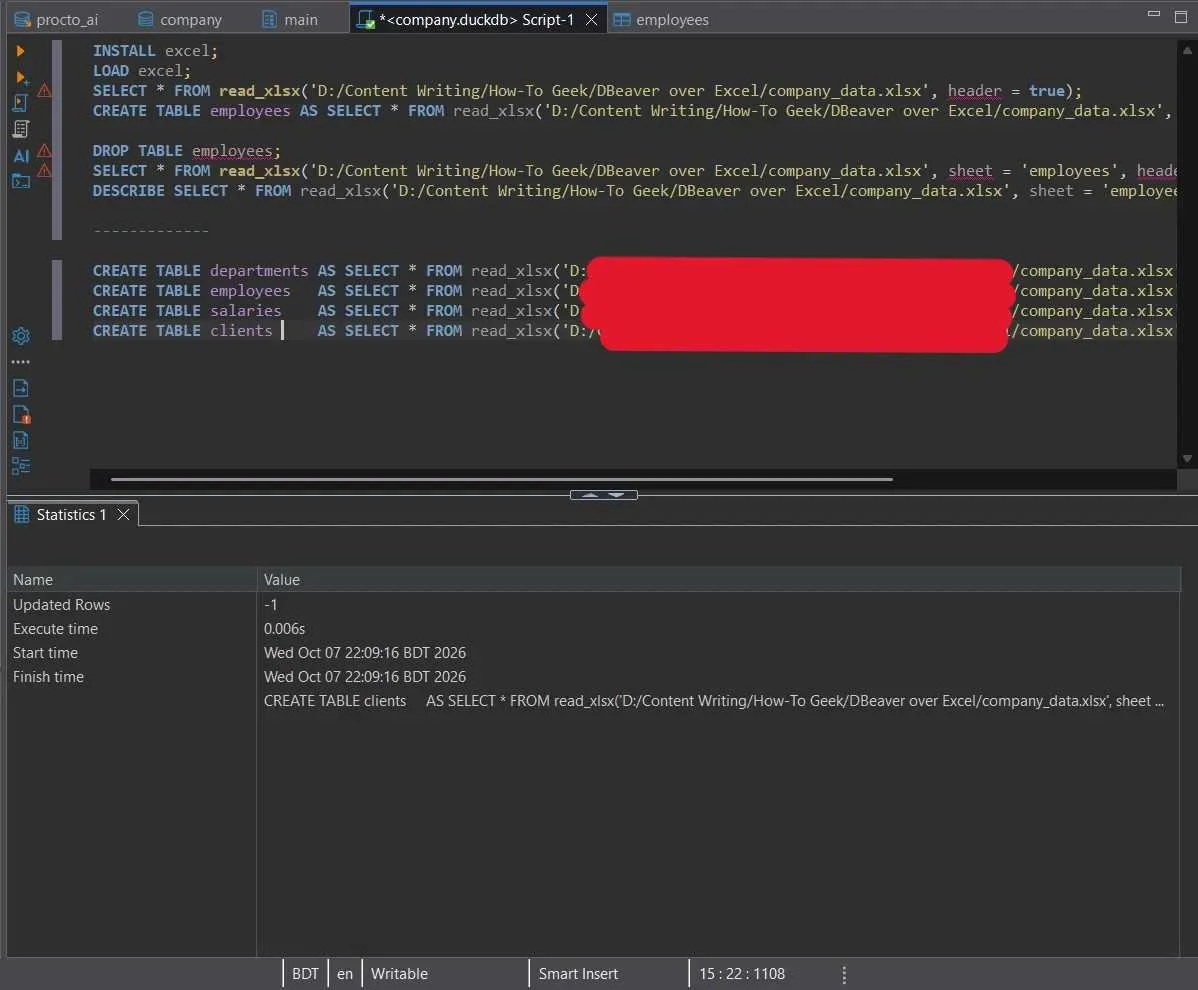Click the AI assistant icon in the sidebar

click(x=21, y=156)
